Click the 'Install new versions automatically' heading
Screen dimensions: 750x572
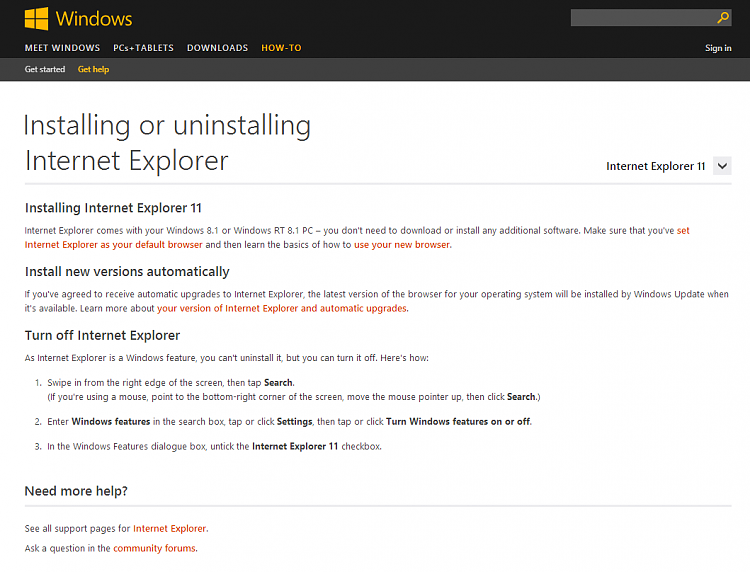pos(127,272)
